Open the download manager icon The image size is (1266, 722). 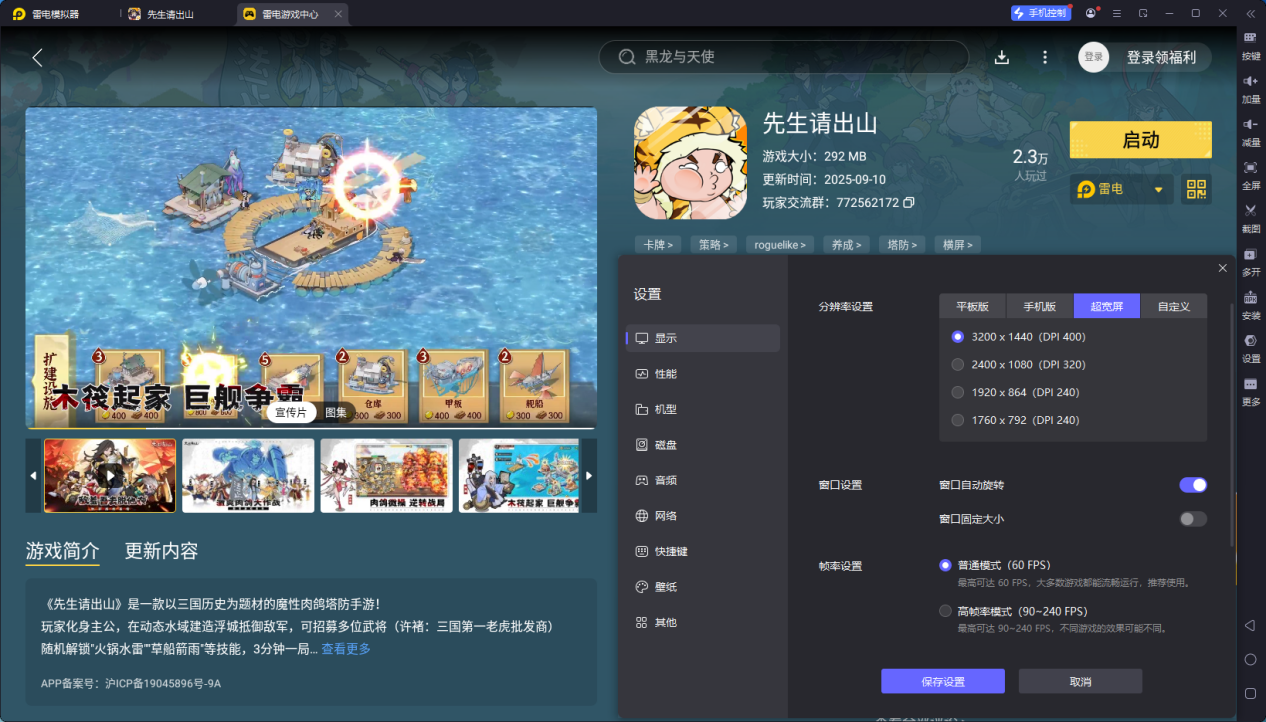coord(1002,57)
